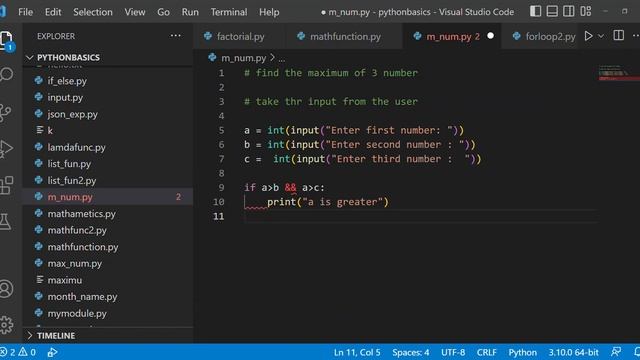Open json_exp.py in explorer

coord(107,114)
